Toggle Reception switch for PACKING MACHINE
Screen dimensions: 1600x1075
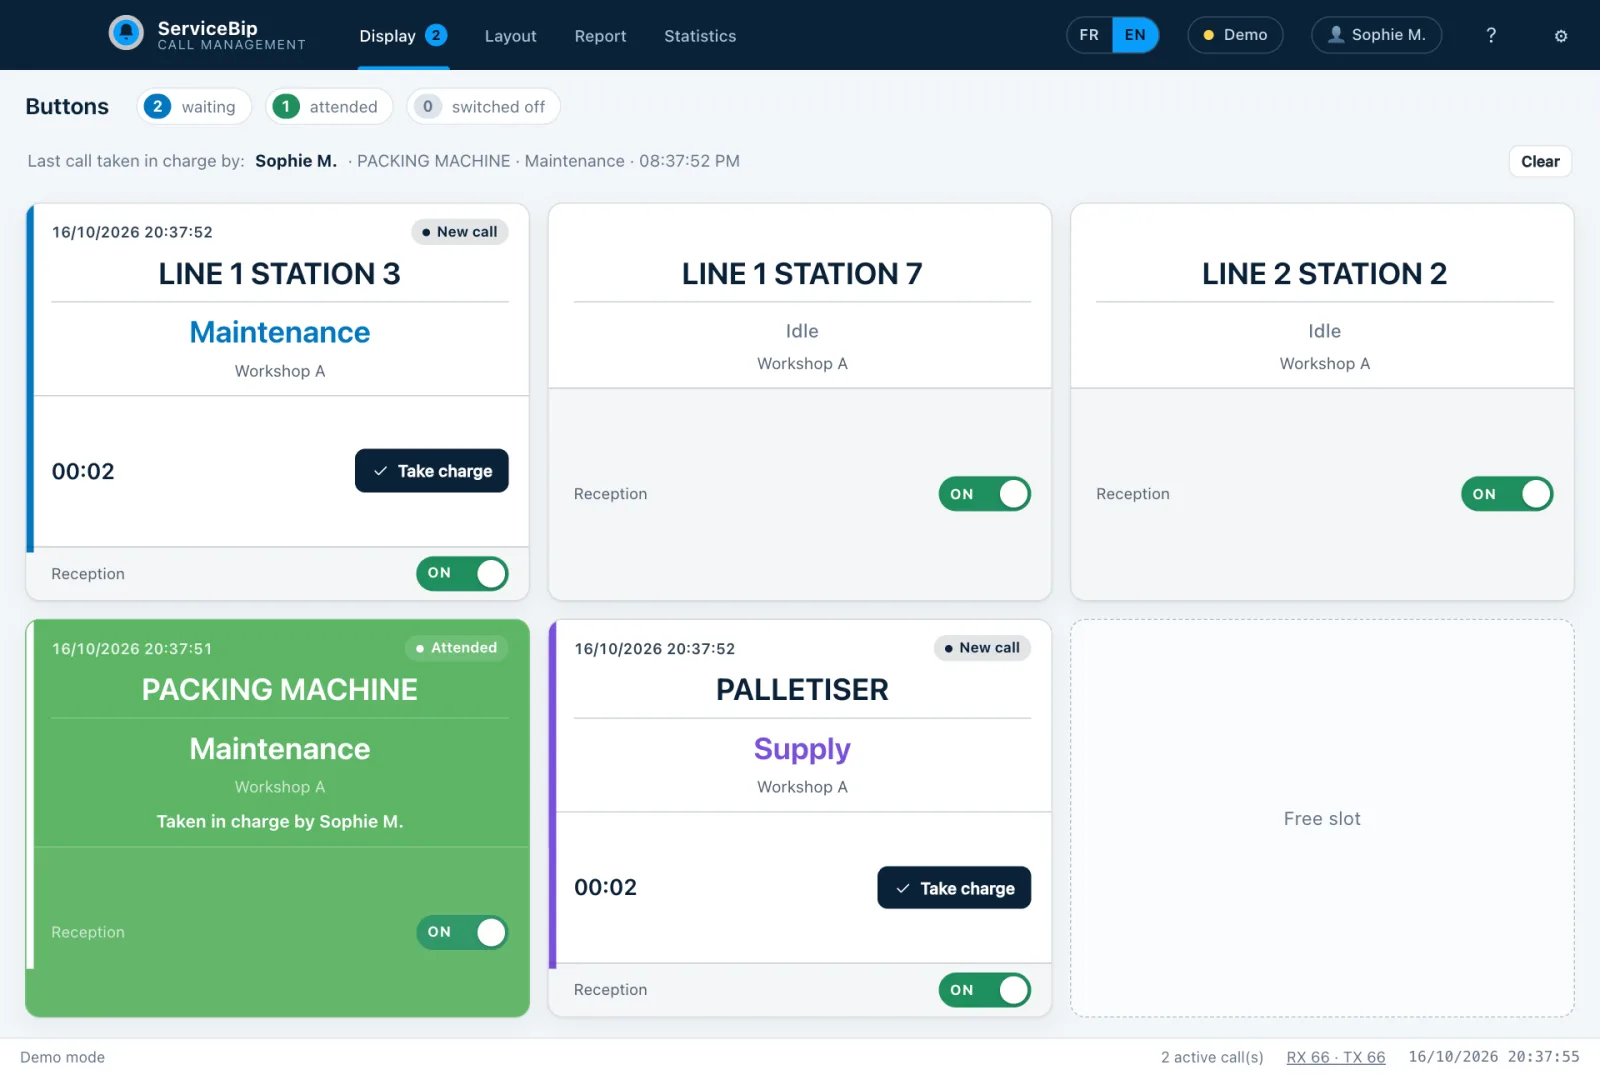tap(462, 932)
